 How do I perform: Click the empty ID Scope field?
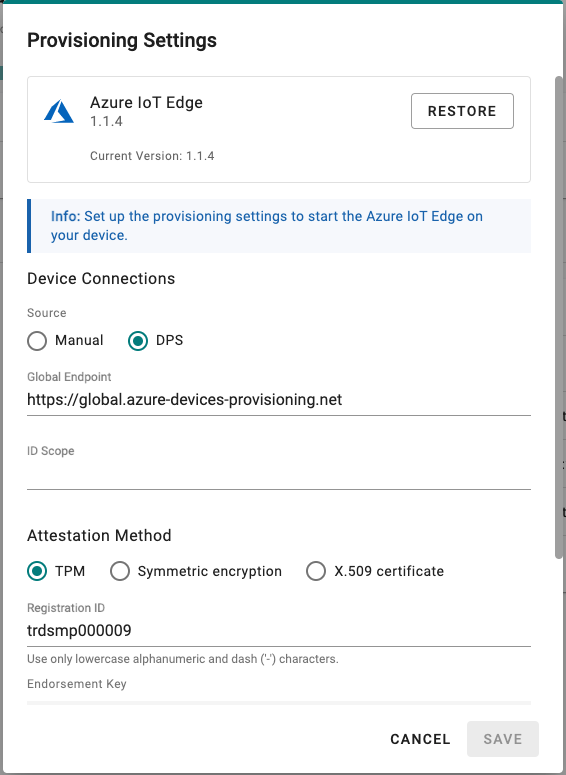click(279, 474)
